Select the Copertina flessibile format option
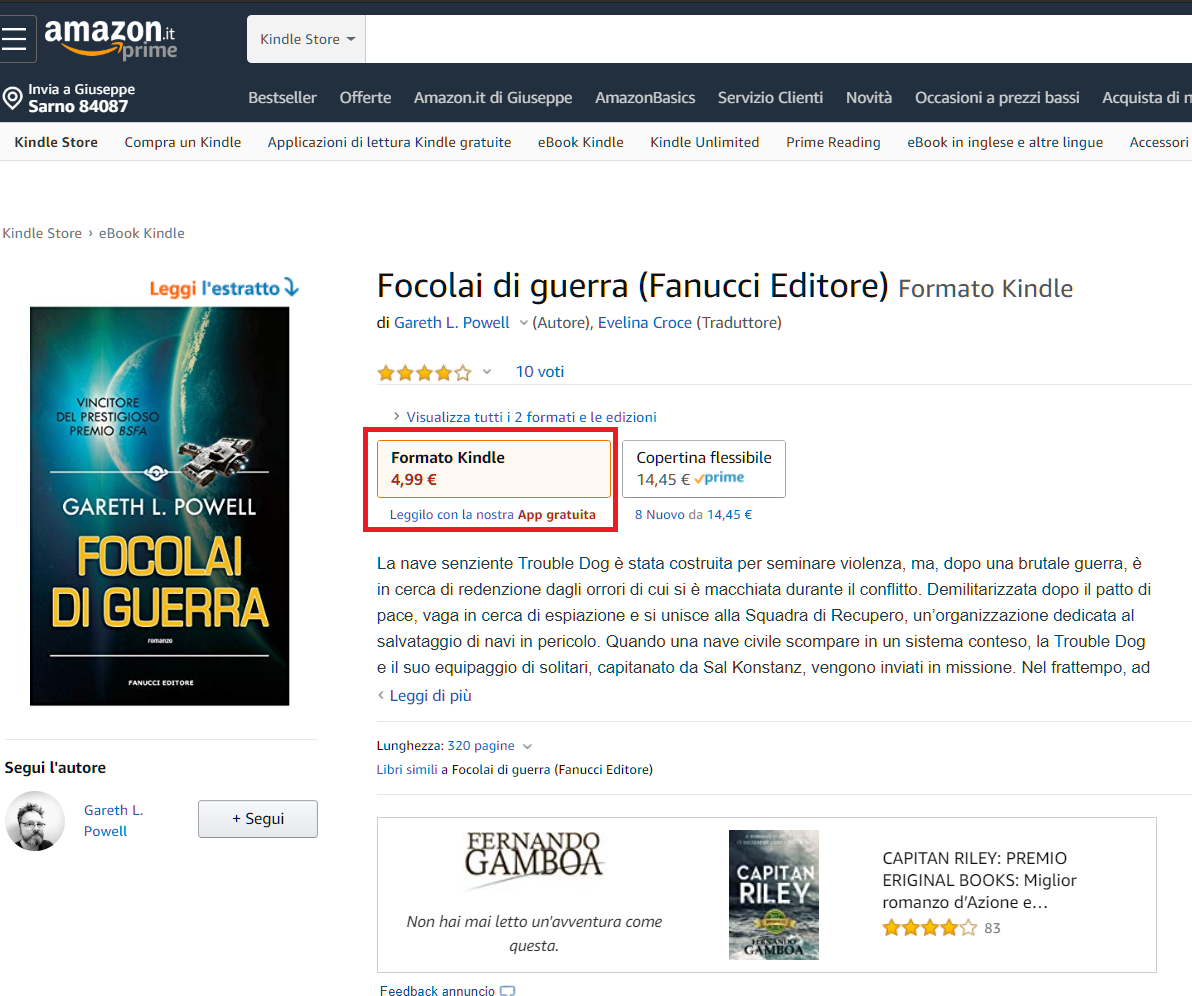The image size is (1192, 996). pyautogui.click(x=704, y=468)
